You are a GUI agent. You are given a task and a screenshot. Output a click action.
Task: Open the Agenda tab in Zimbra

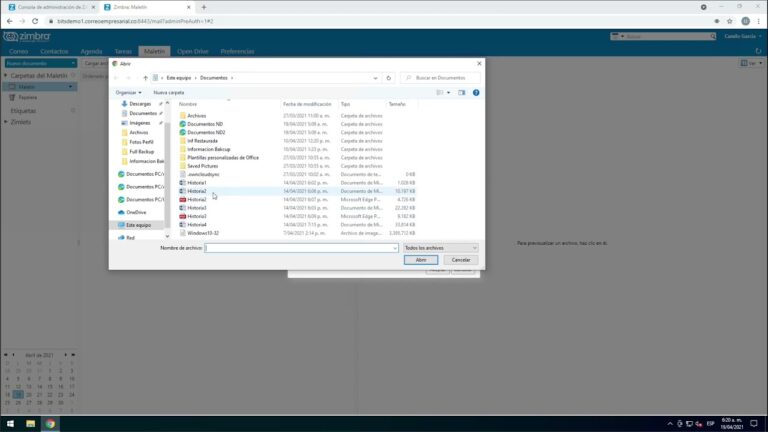coord(92,51)
